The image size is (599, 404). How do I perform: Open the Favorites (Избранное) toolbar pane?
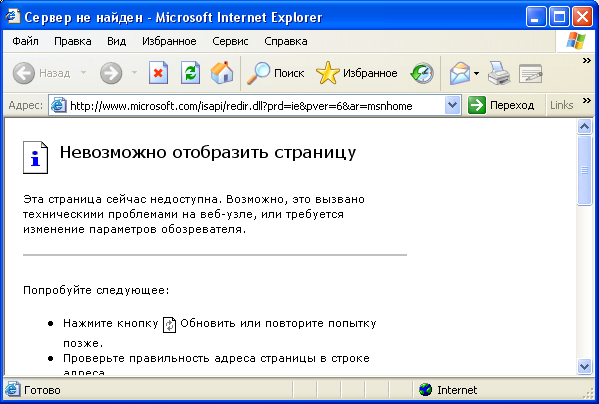pos(357,73)
